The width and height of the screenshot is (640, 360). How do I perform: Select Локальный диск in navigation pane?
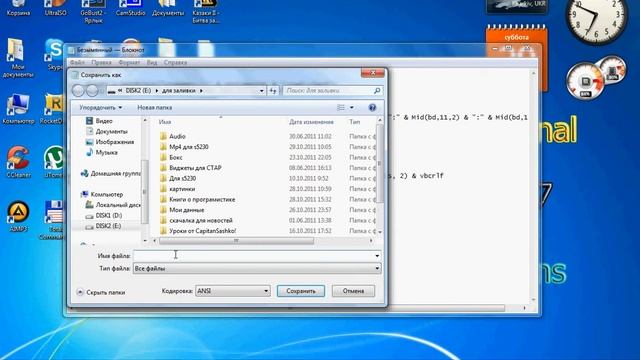pyautogui.click(x=113, y=205)
